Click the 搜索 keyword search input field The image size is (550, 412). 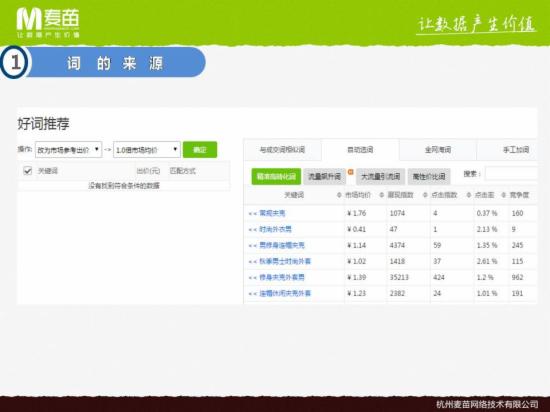(511, 174)
